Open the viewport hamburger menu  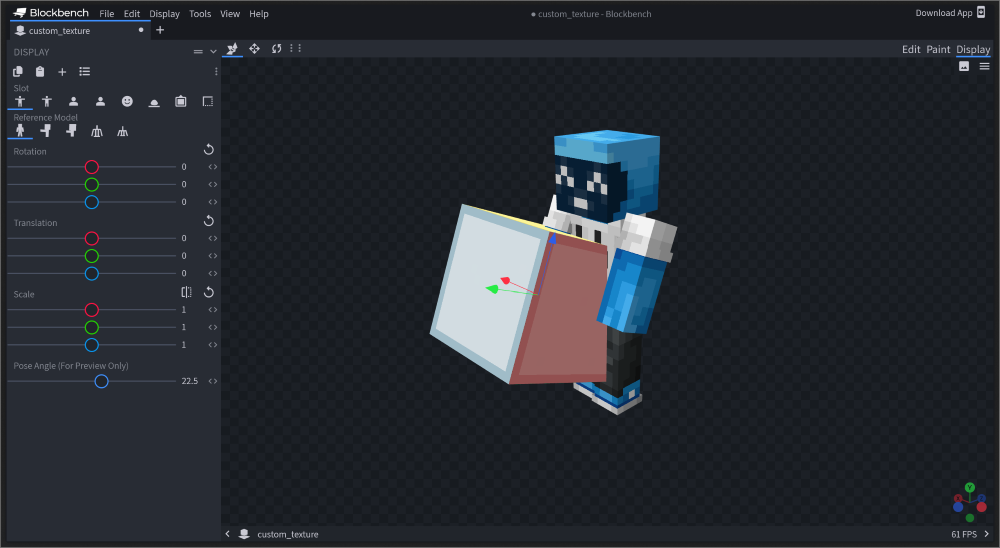point(985,67)
